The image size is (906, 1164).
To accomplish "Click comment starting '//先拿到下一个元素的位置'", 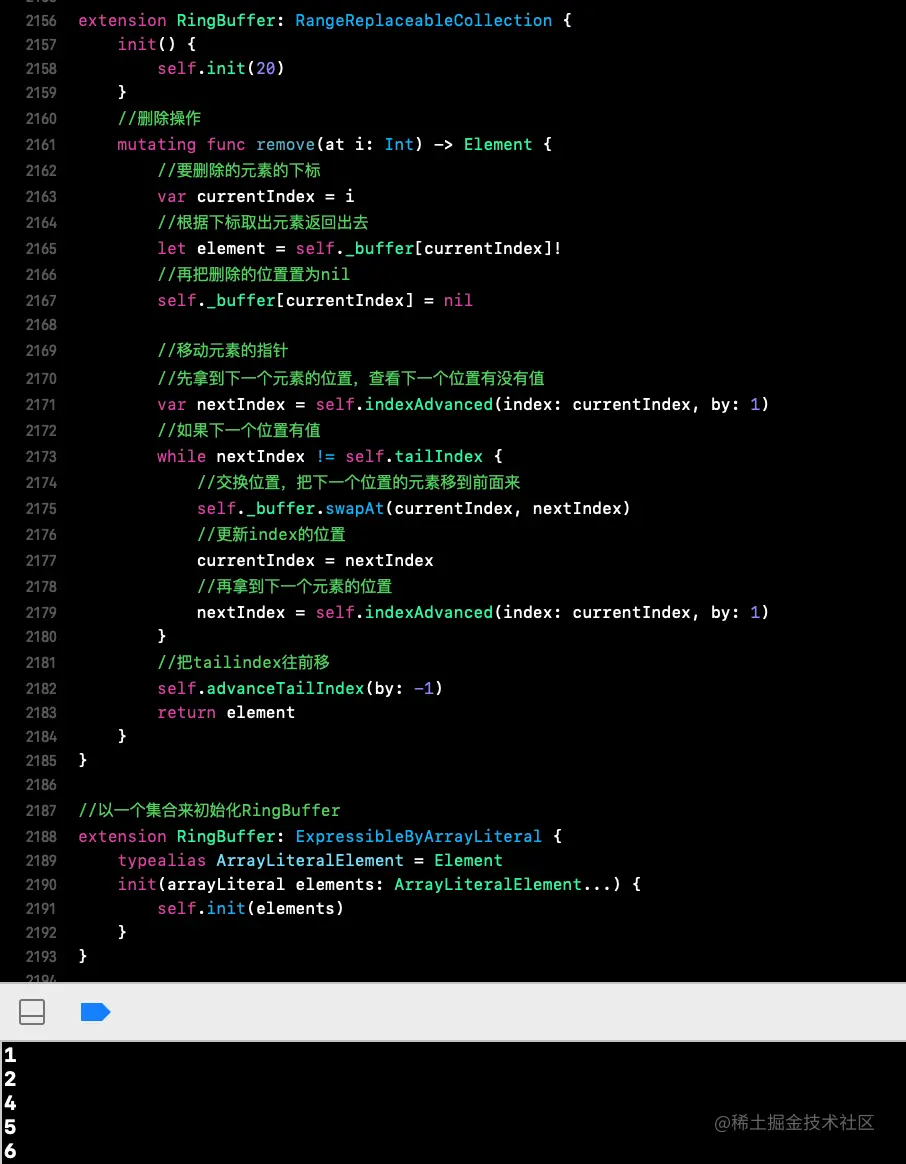I will point(351,379).
